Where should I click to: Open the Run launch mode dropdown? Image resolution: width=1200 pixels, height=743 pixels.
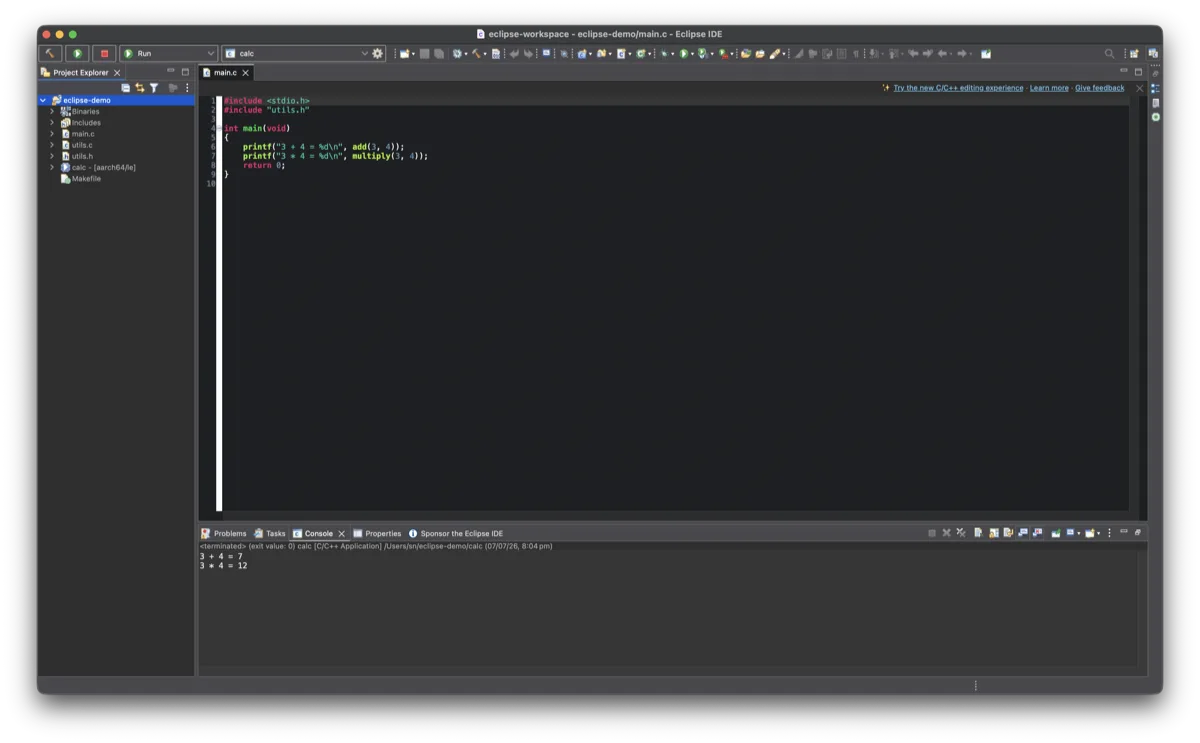[210, 53]
